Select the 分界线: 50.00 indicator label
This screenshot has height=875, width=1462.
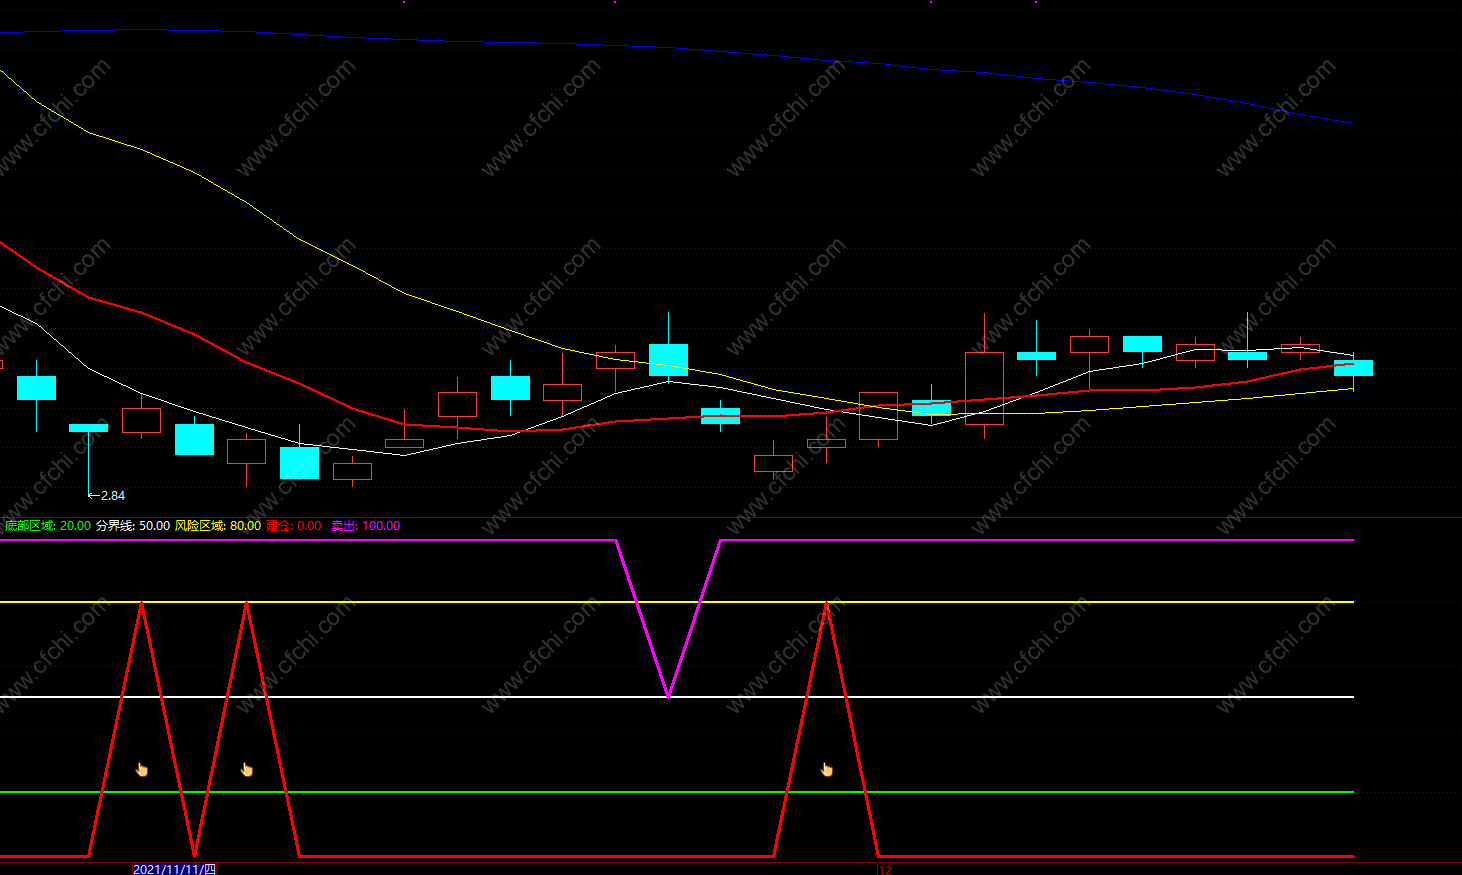[133, 526]
